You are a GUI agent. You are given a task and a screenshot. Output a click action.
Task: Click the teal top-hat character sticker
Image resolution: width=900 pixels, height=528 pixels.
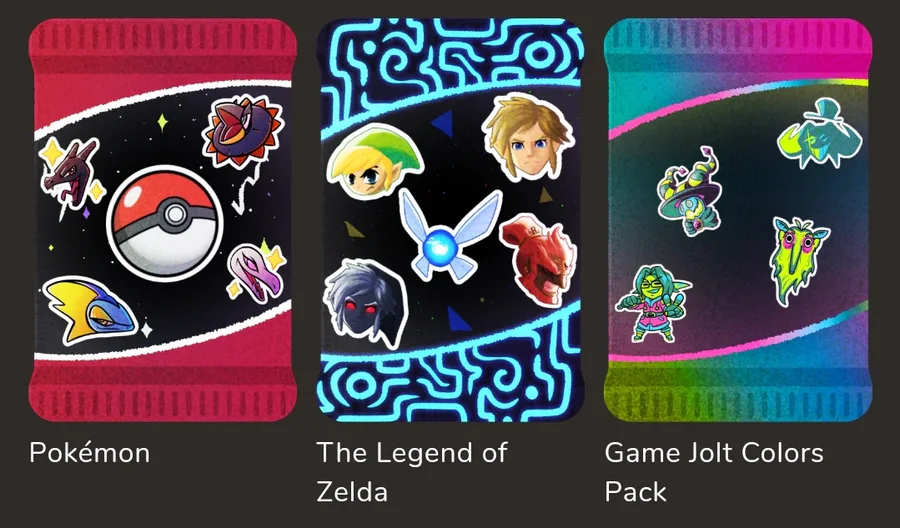tap(820, 135)
